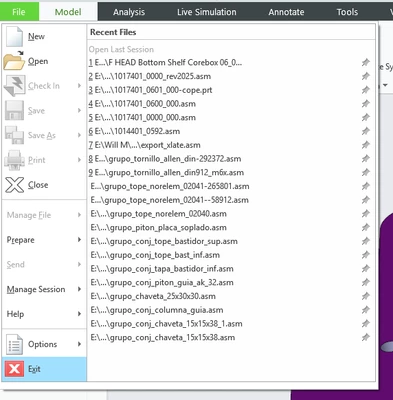This screenshot has height=400, width=393.
Task: Open grupo_tope_norelem_02041--58912.asm
Action: 170,200
